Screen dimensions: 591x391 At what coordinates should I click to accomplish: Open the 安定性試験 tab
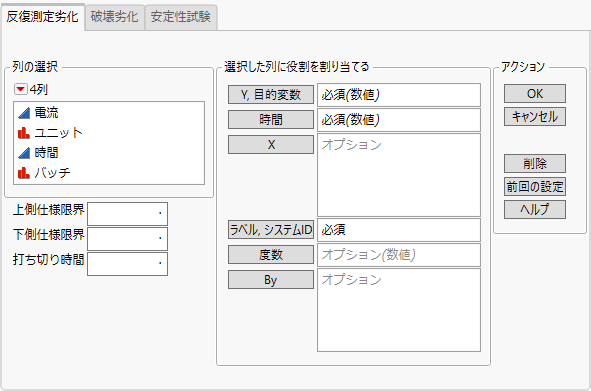tap(181, 17)
